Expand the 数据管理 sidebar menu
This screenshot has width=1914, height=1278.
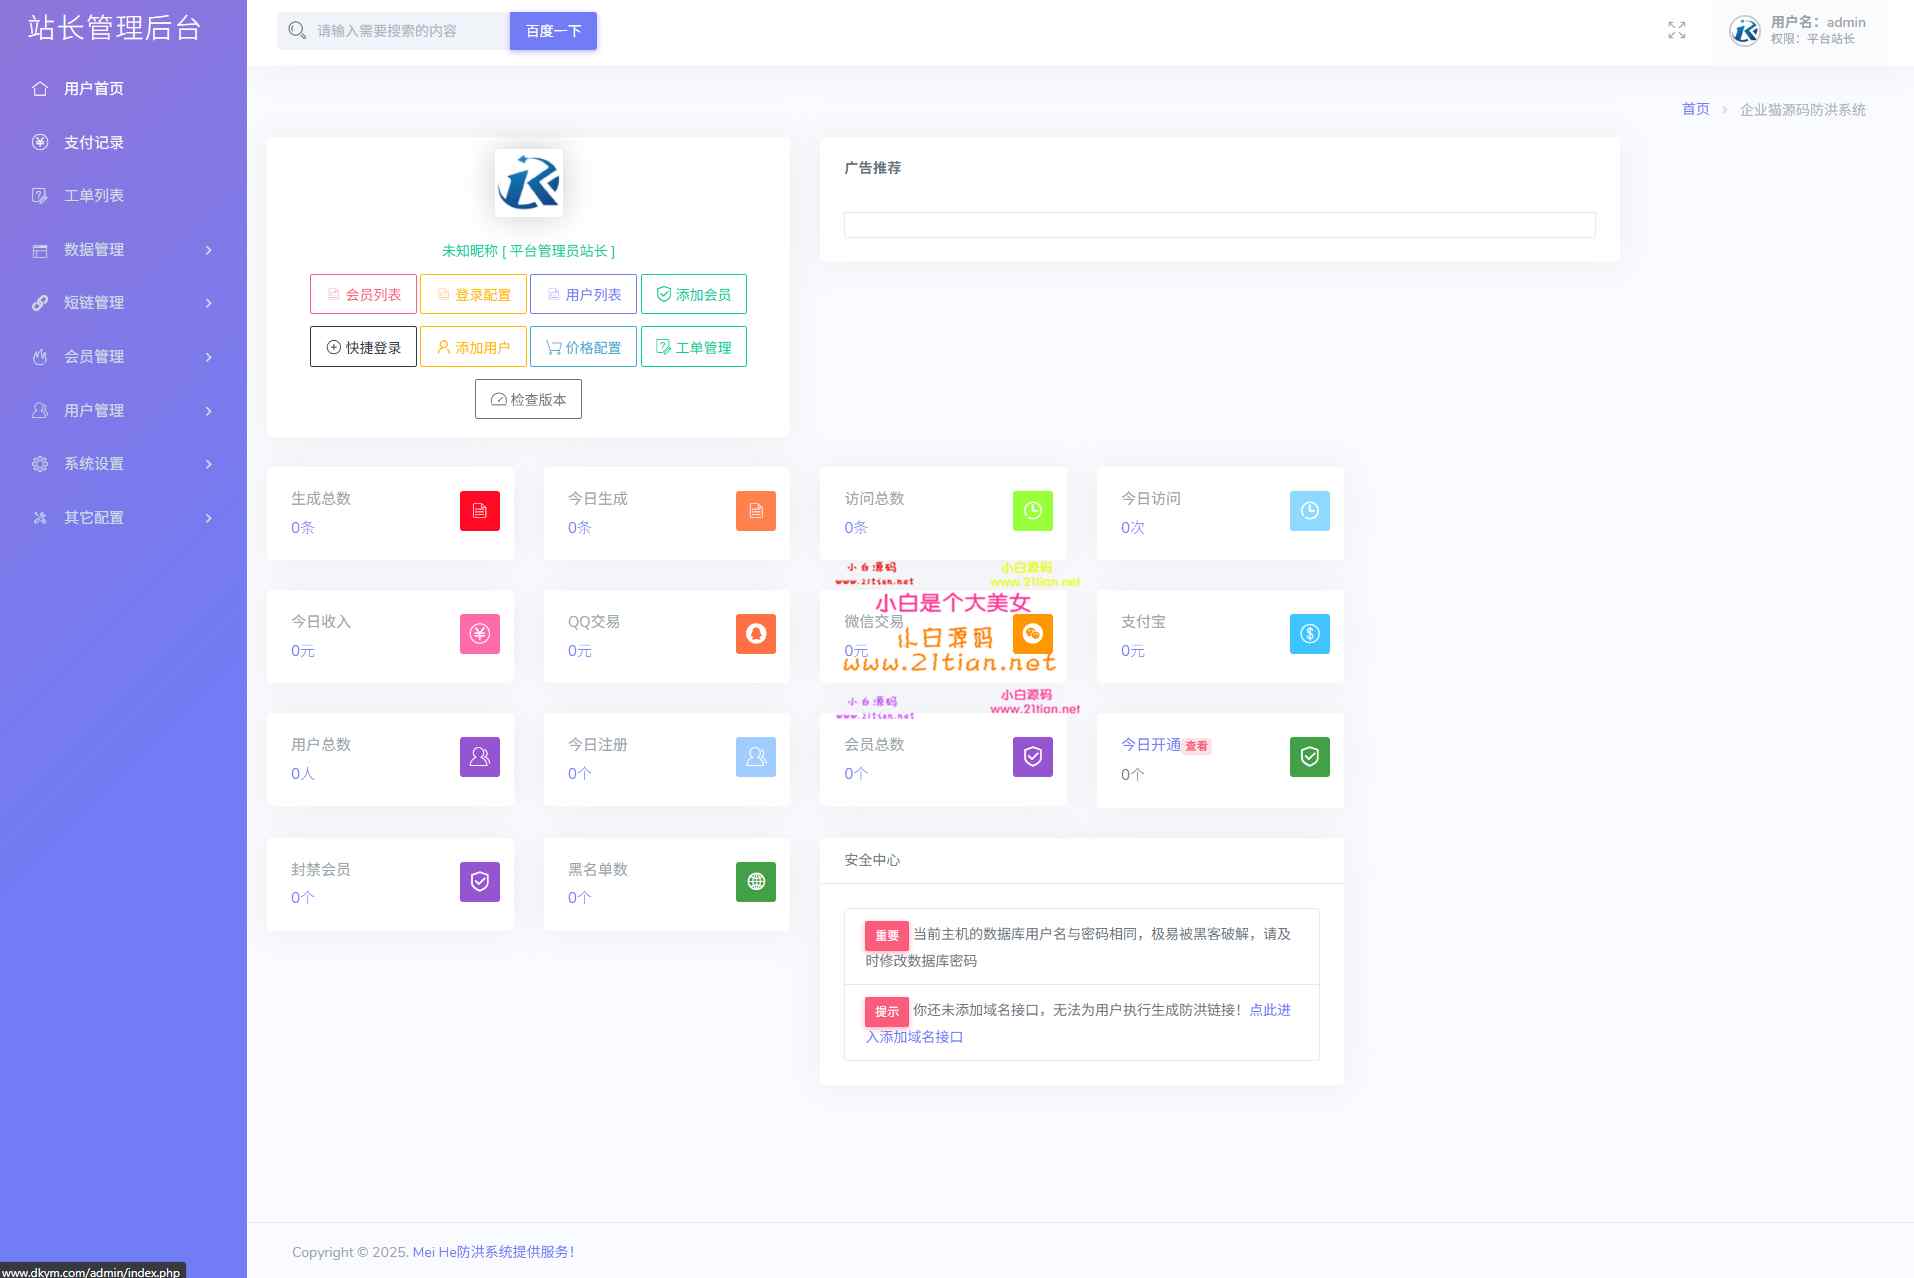coord(122,250)
